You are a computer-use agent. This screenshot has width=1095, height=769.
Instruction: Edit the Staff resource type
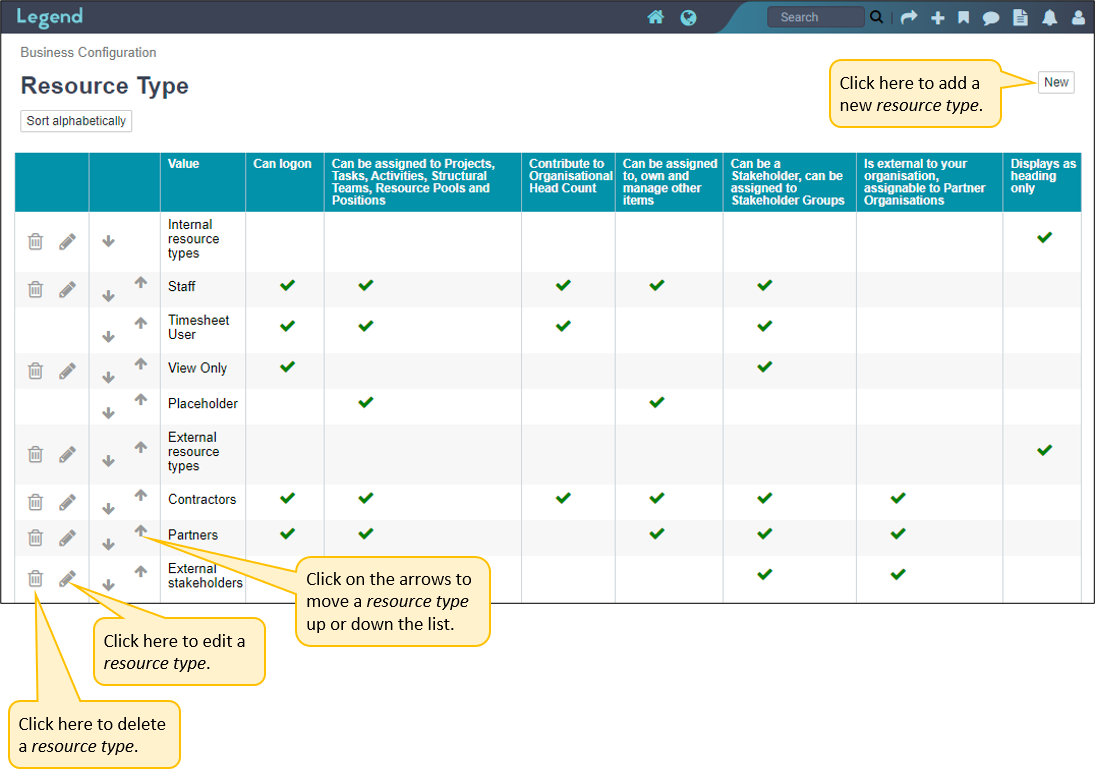[67, 289]
